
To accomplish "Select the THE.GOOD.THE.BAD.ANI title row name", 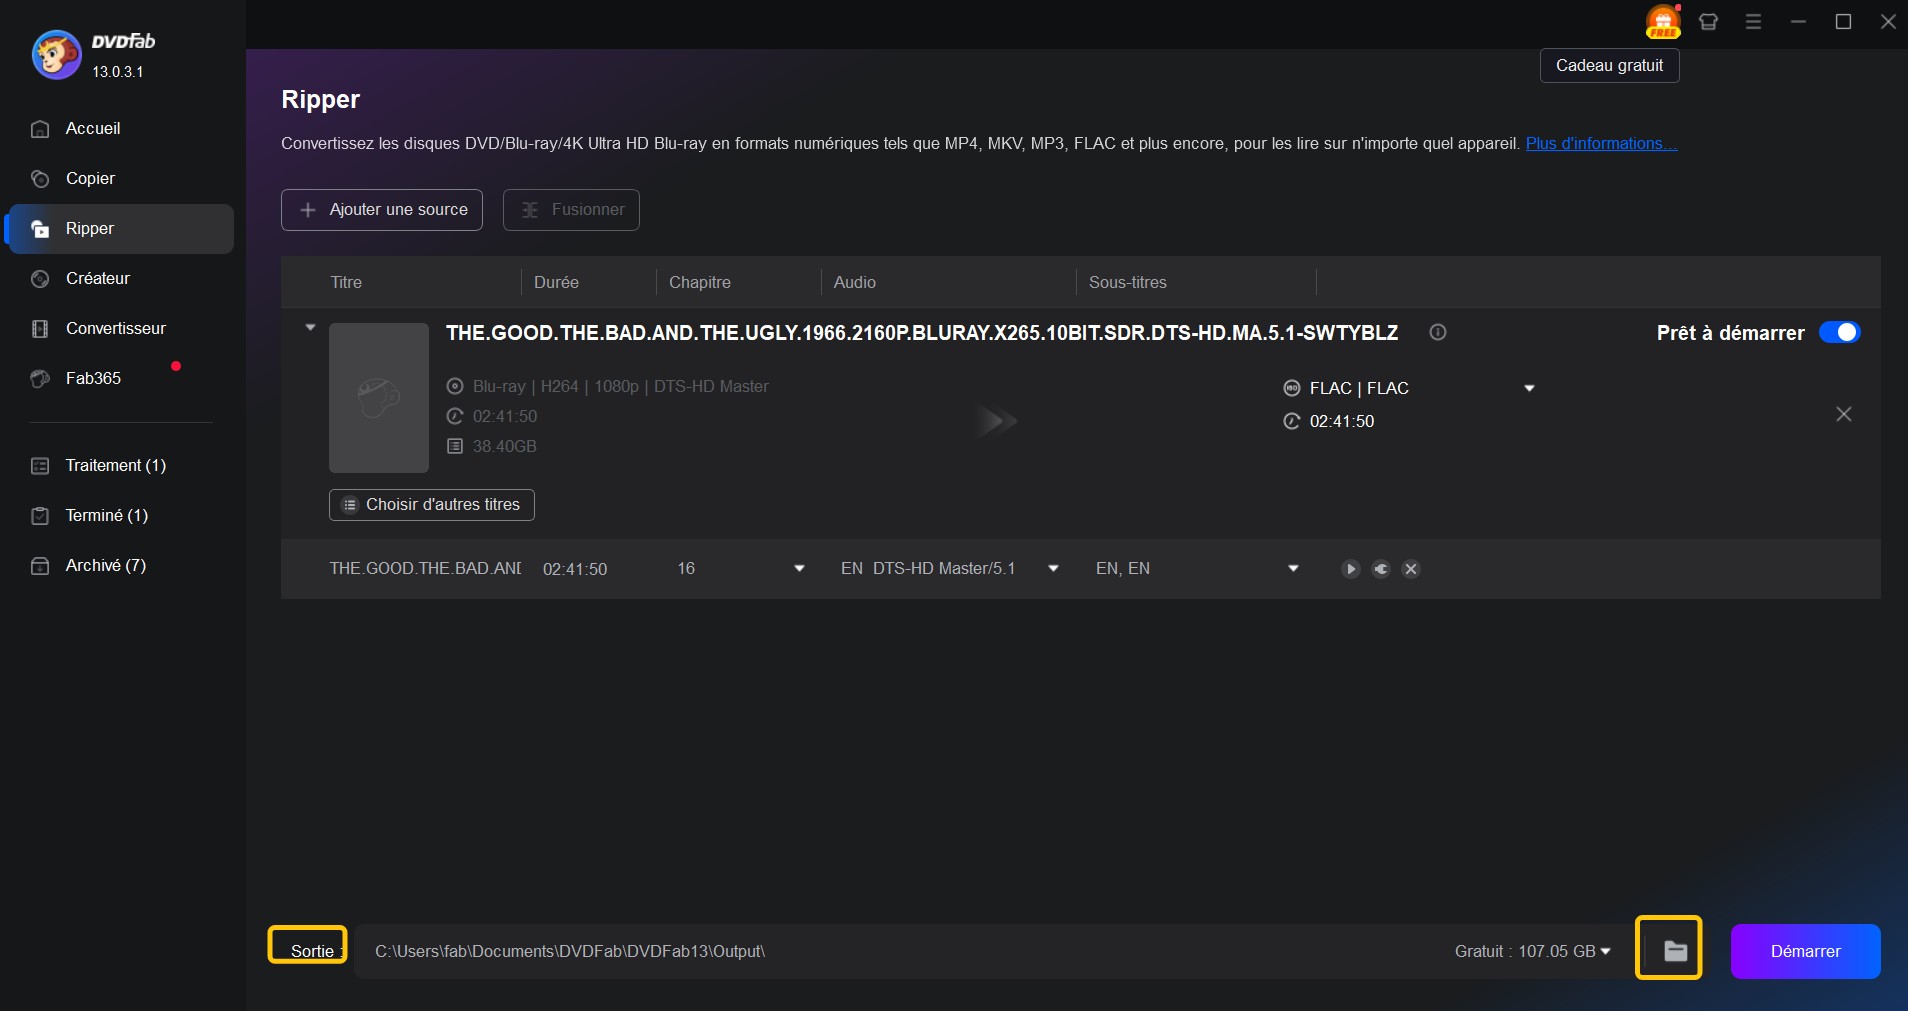I will [x=425, y=569].
